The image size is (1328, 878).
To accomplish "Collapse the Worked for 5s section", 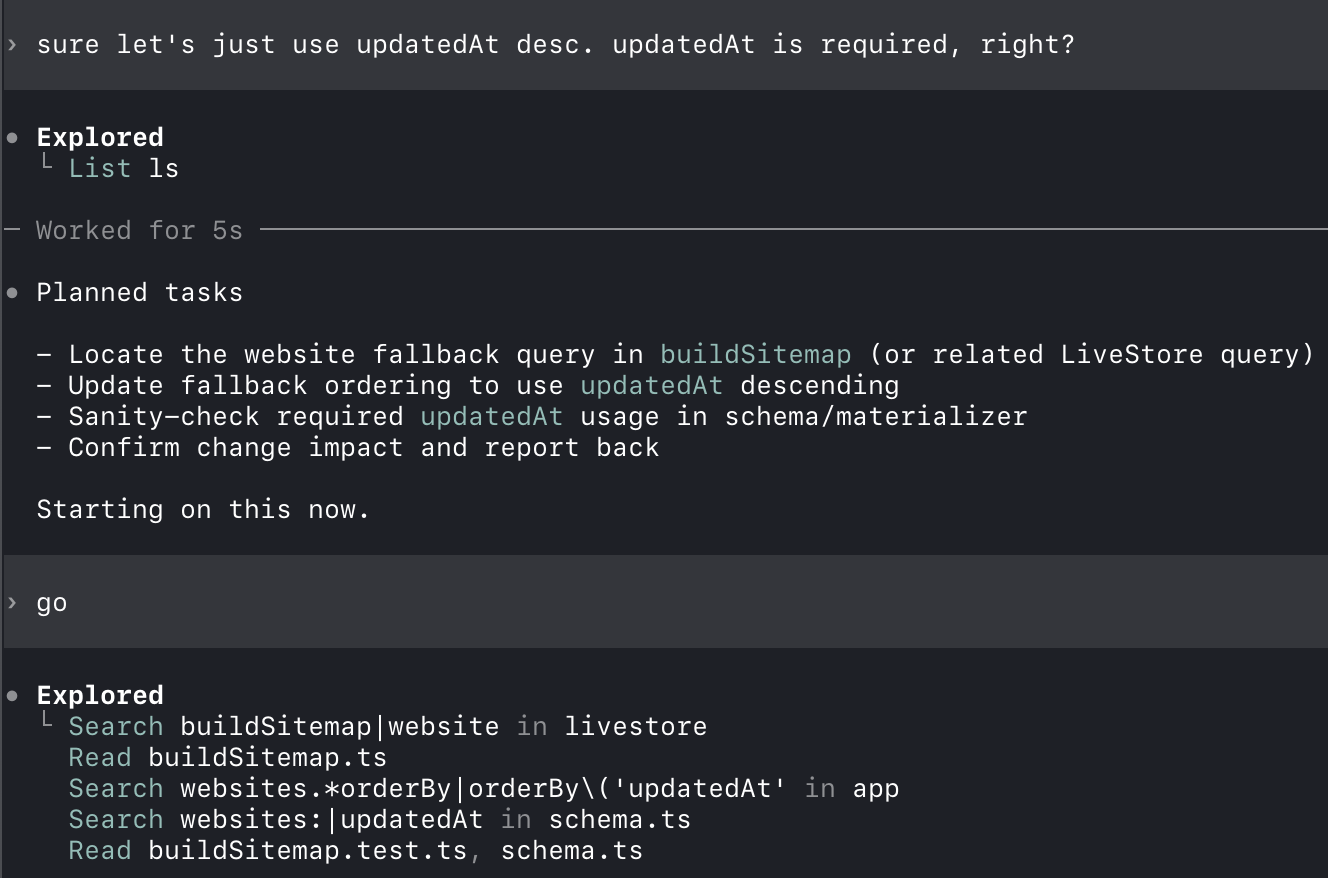I will coord(140,230).
